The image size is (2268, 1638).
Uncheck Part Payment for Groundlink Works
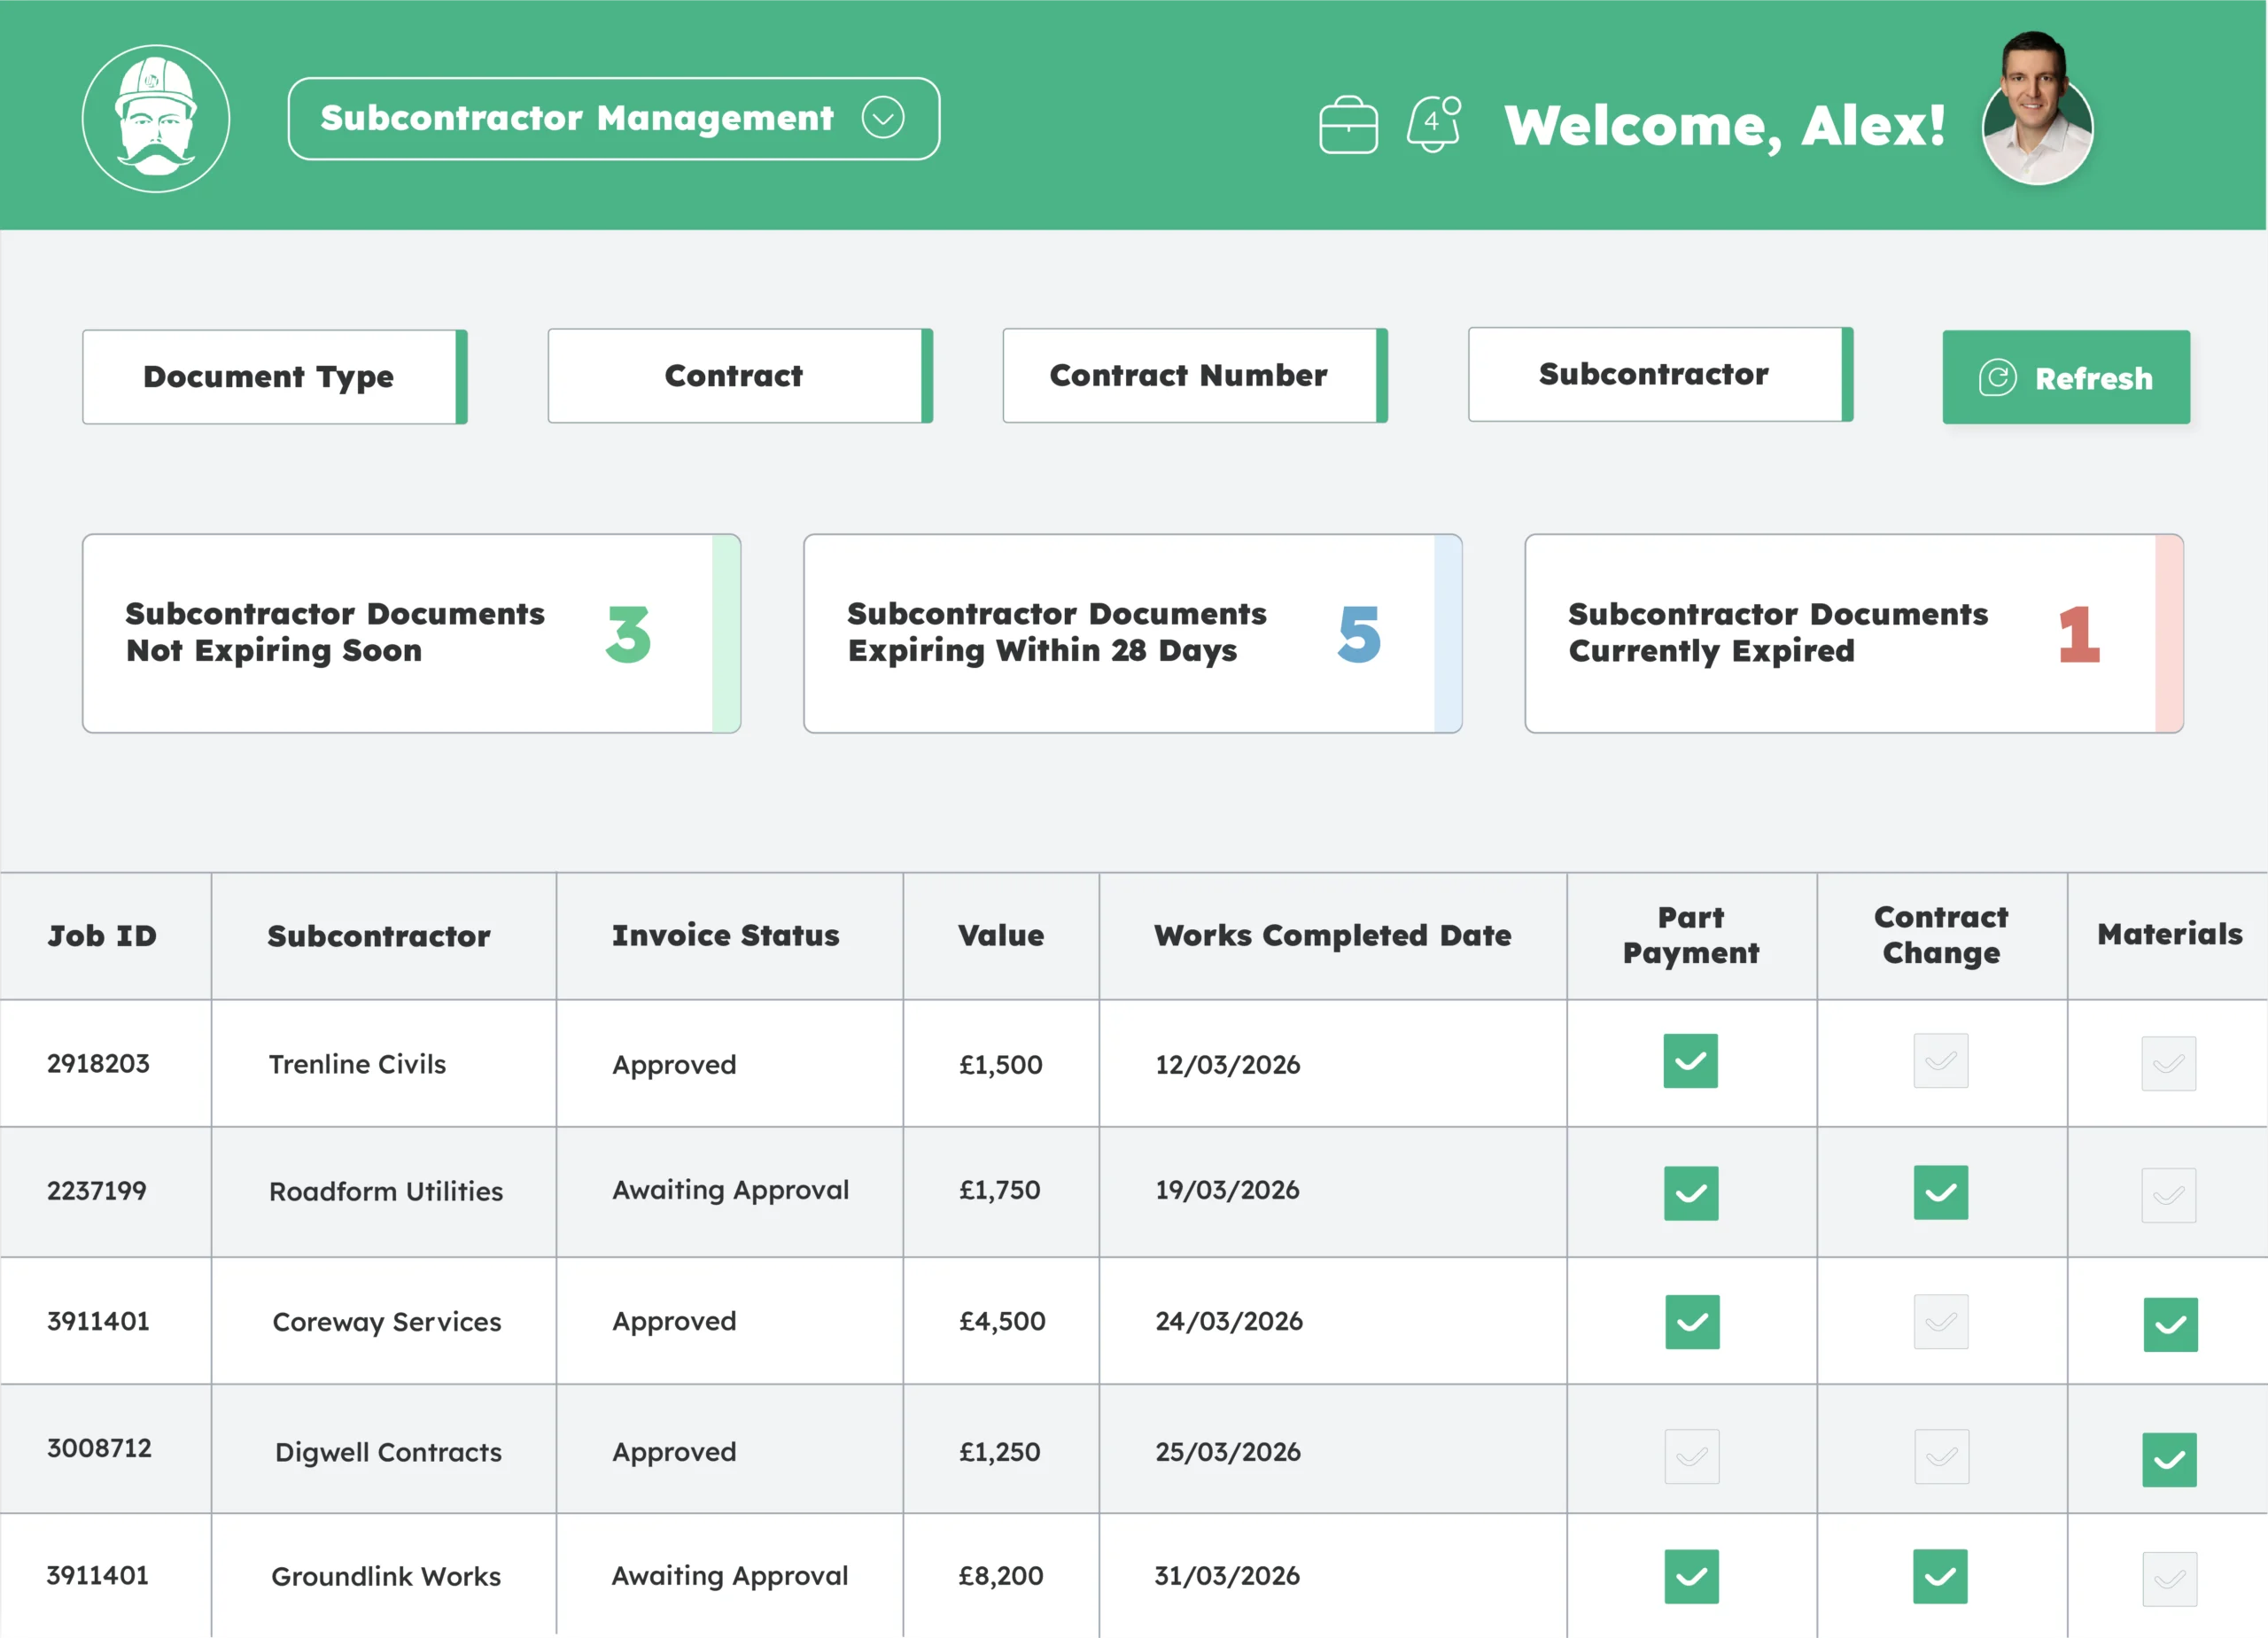coord(1692,1576)
